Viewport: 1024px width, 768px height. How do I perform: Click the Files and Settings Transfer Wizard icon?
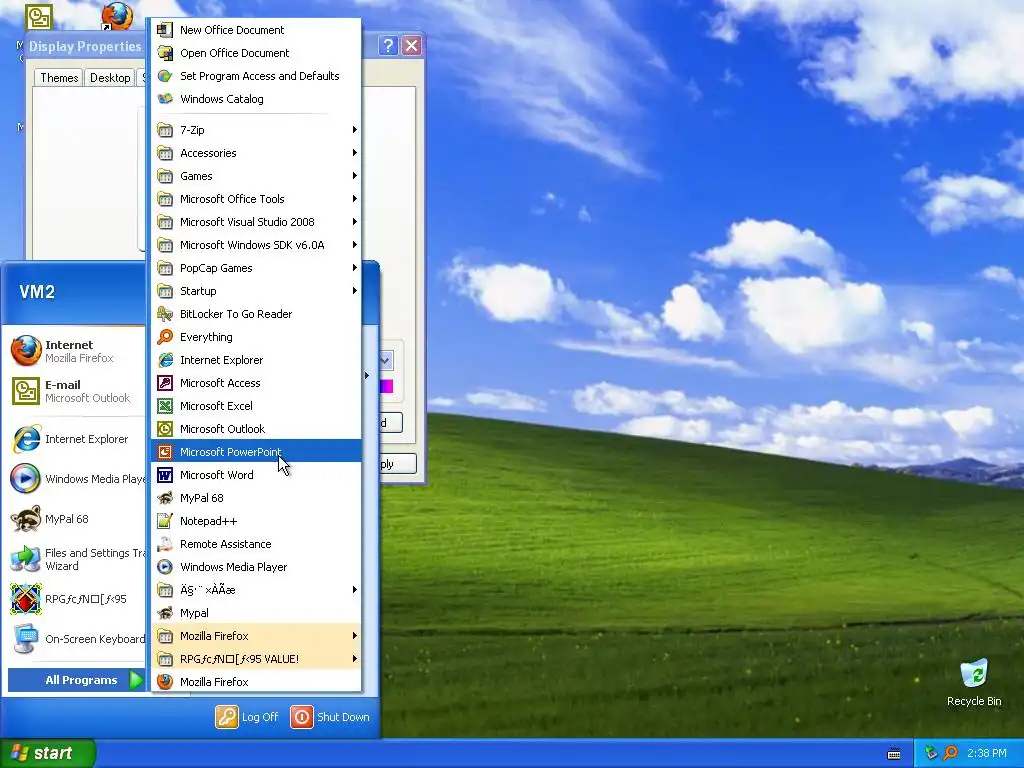point(26,559)
